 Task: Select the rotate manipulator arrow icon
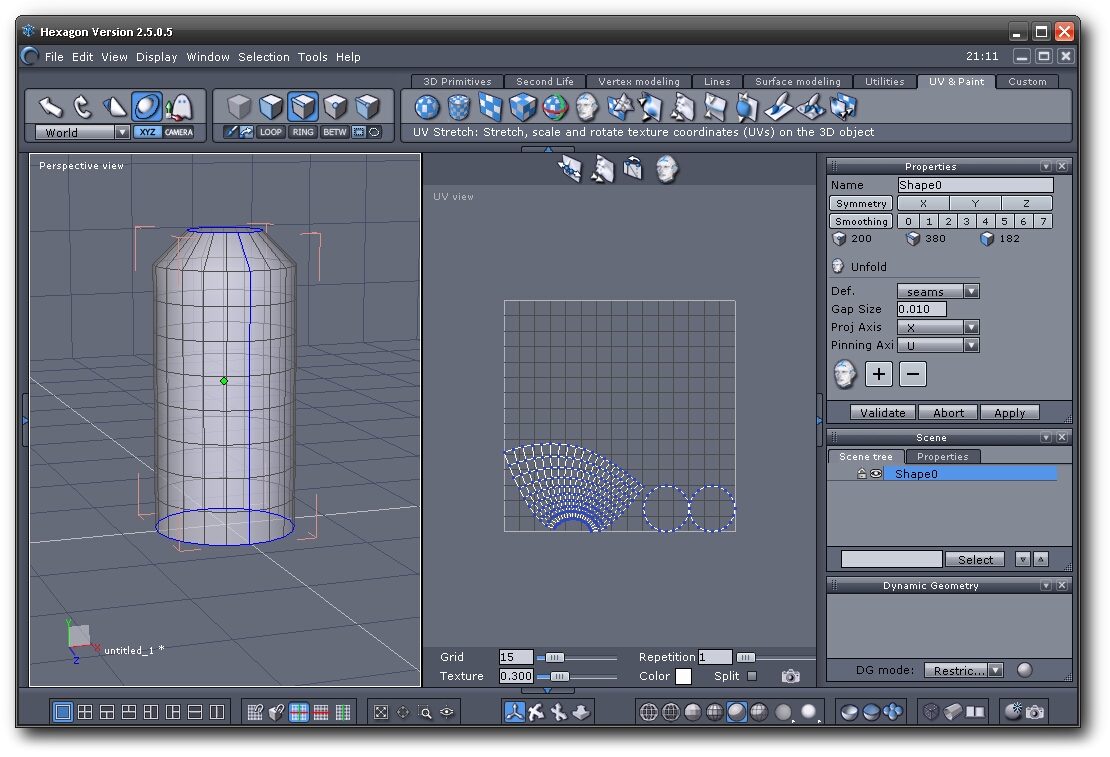tap(83, 106)
